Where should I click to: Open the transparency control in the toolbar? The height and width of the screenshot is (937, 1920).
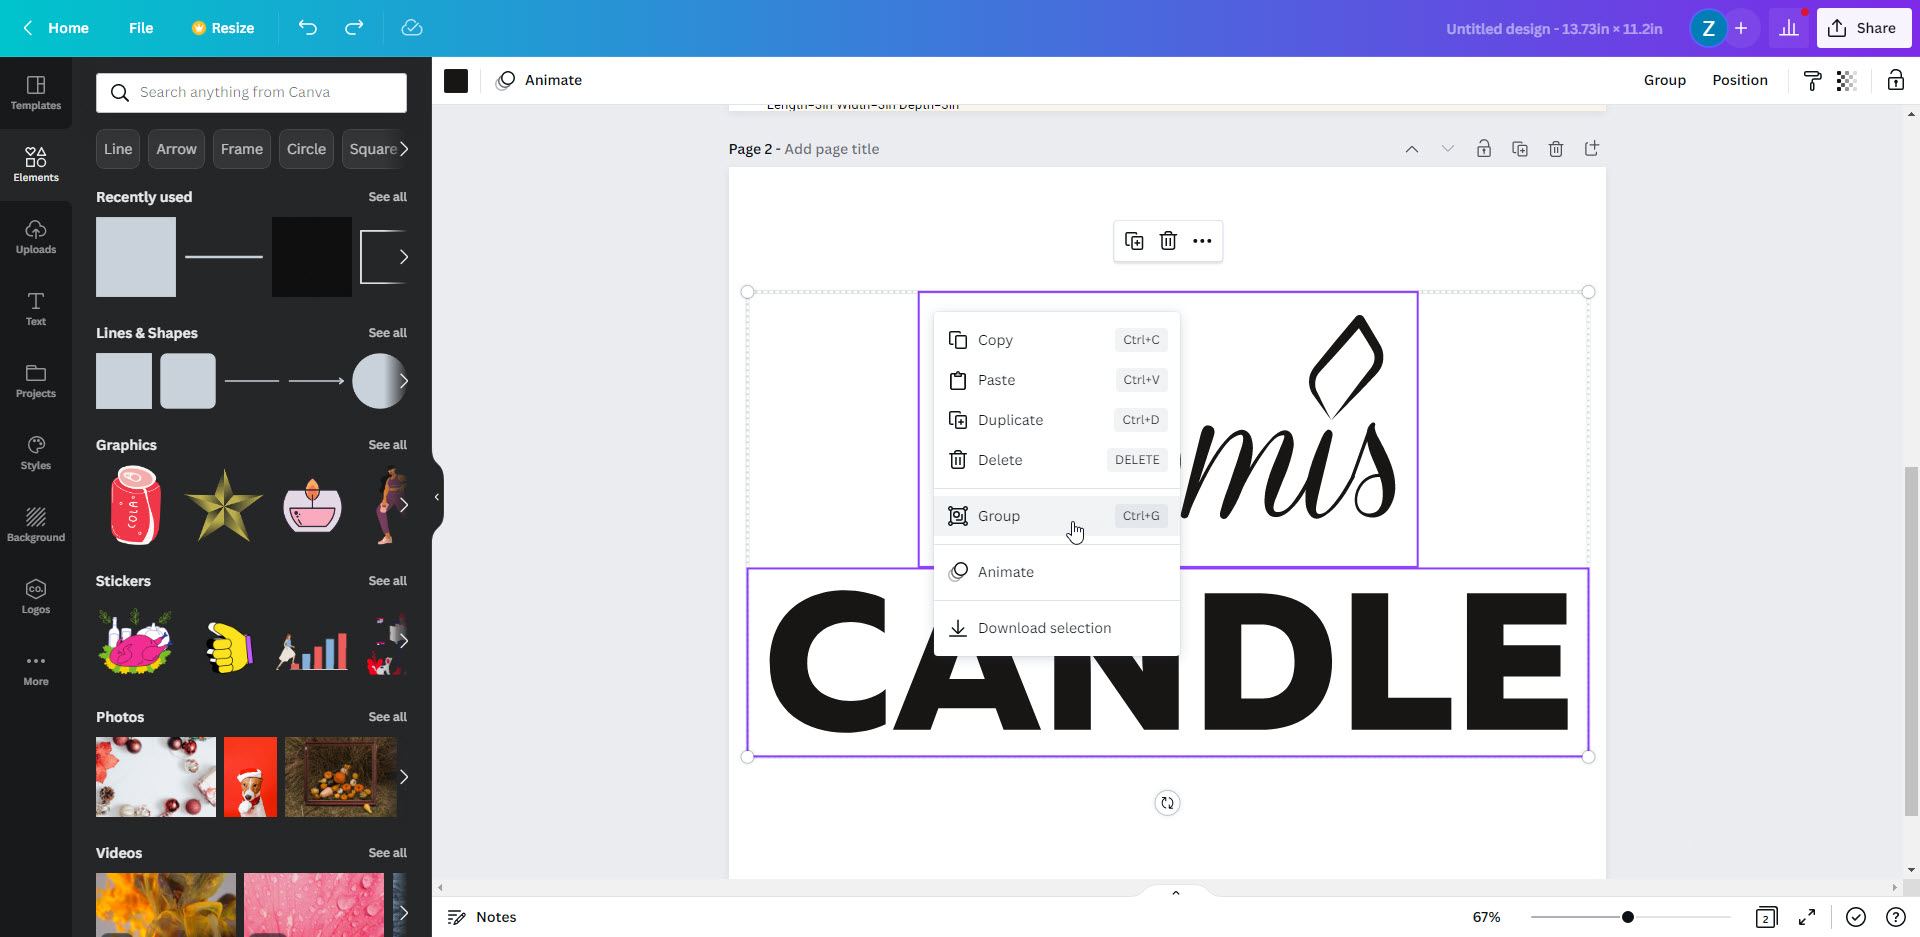(1845, 80)
